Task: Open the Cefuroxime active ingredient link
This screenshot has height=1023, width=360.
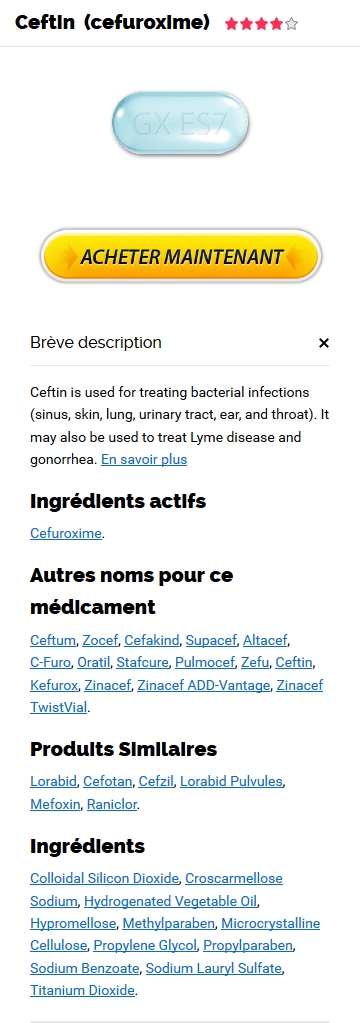Action: point(66,533)
